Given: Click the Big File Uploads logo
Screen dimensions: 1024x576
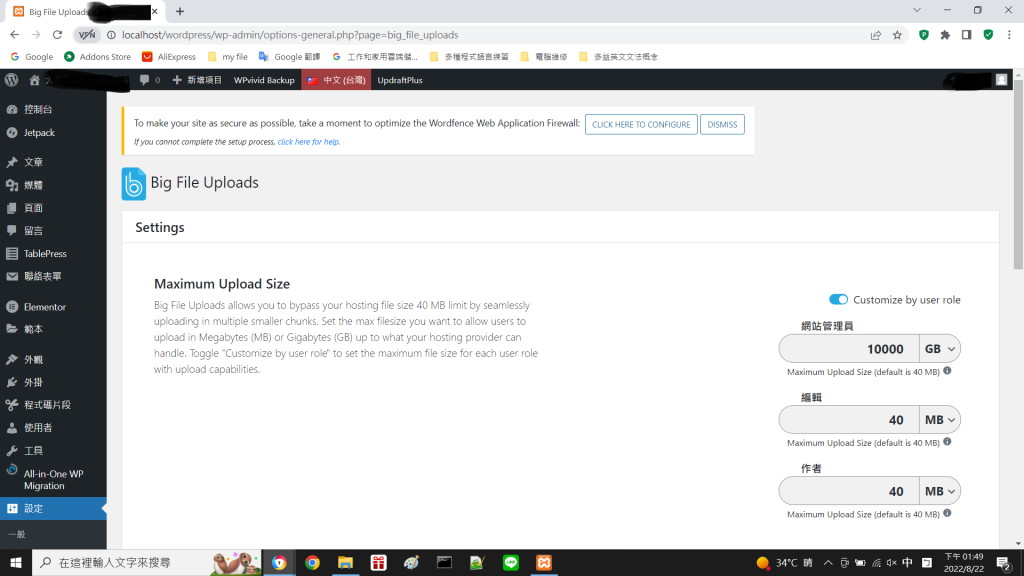Looking at the screenshot, I should pos(133,184).
